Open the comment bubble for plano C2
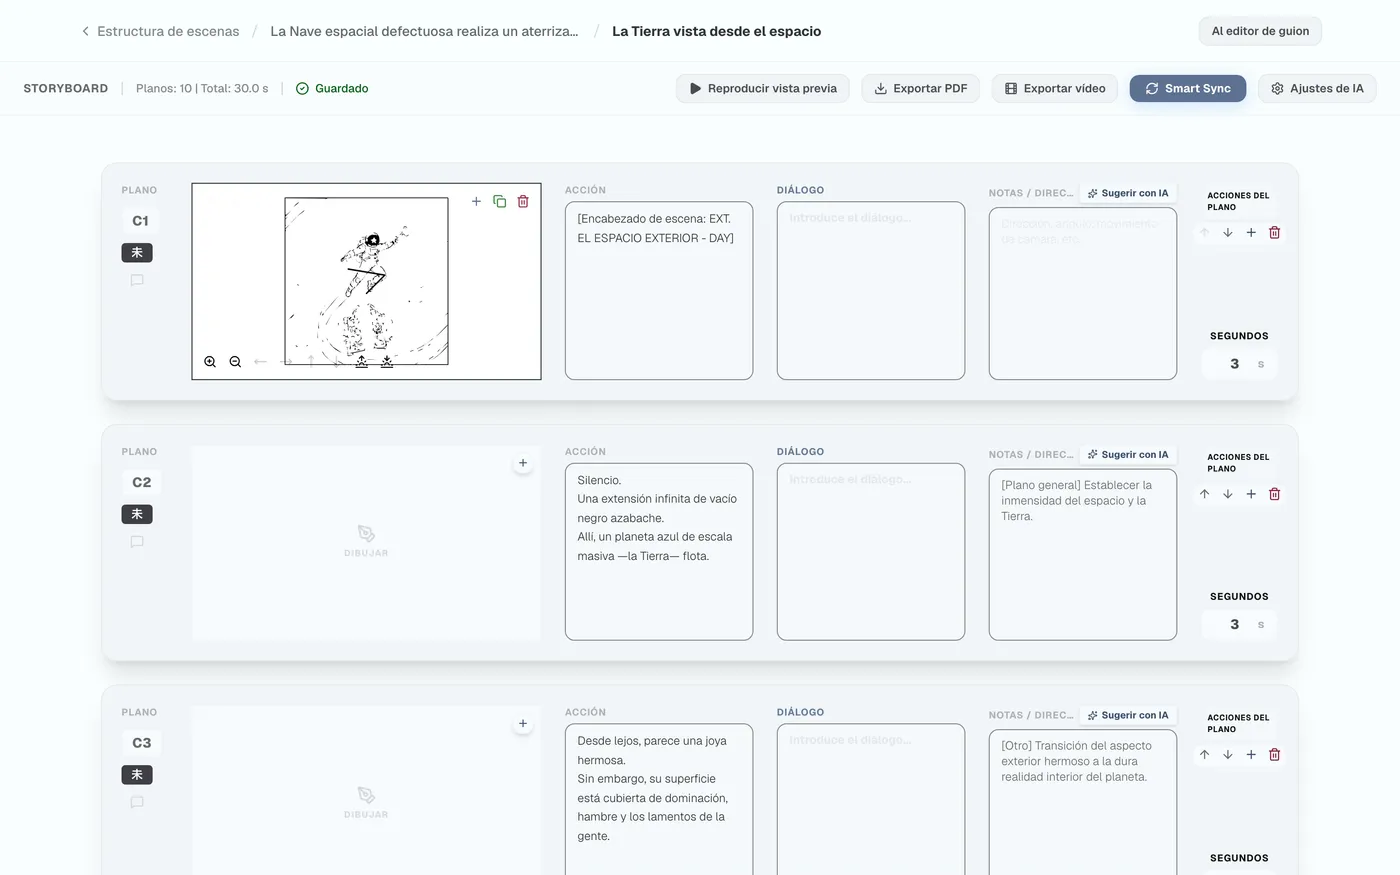The width and height of the screenshot is (1400, 875). pos(137,542)
